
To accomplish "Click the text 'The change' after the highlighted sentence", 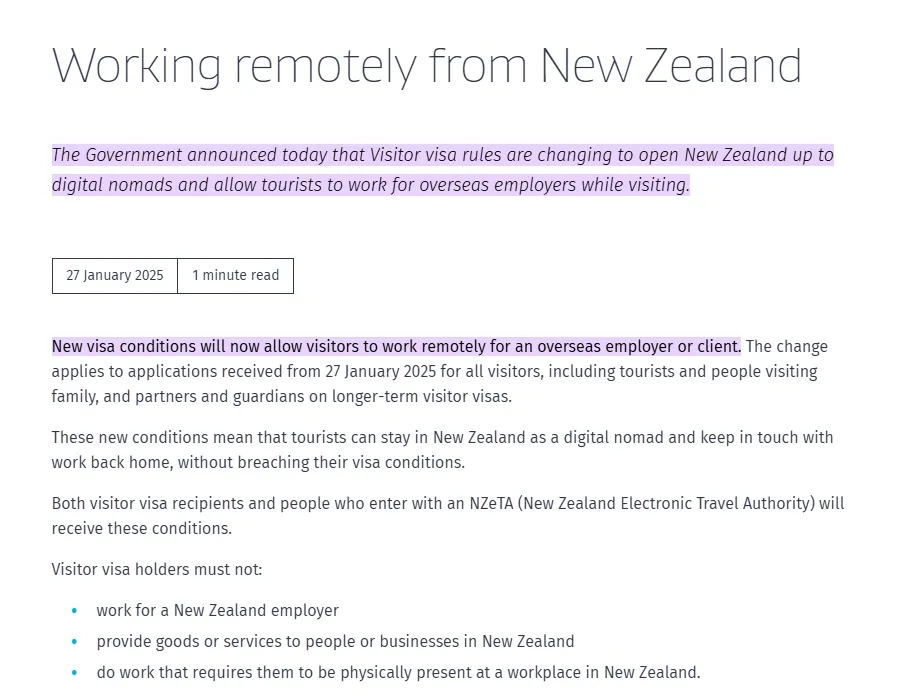I will (786, 347).
